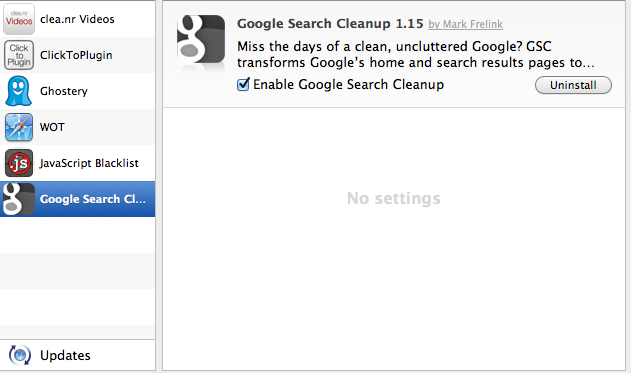Click the JavaScript Blacklist js icon

click(x=19, y=163)
